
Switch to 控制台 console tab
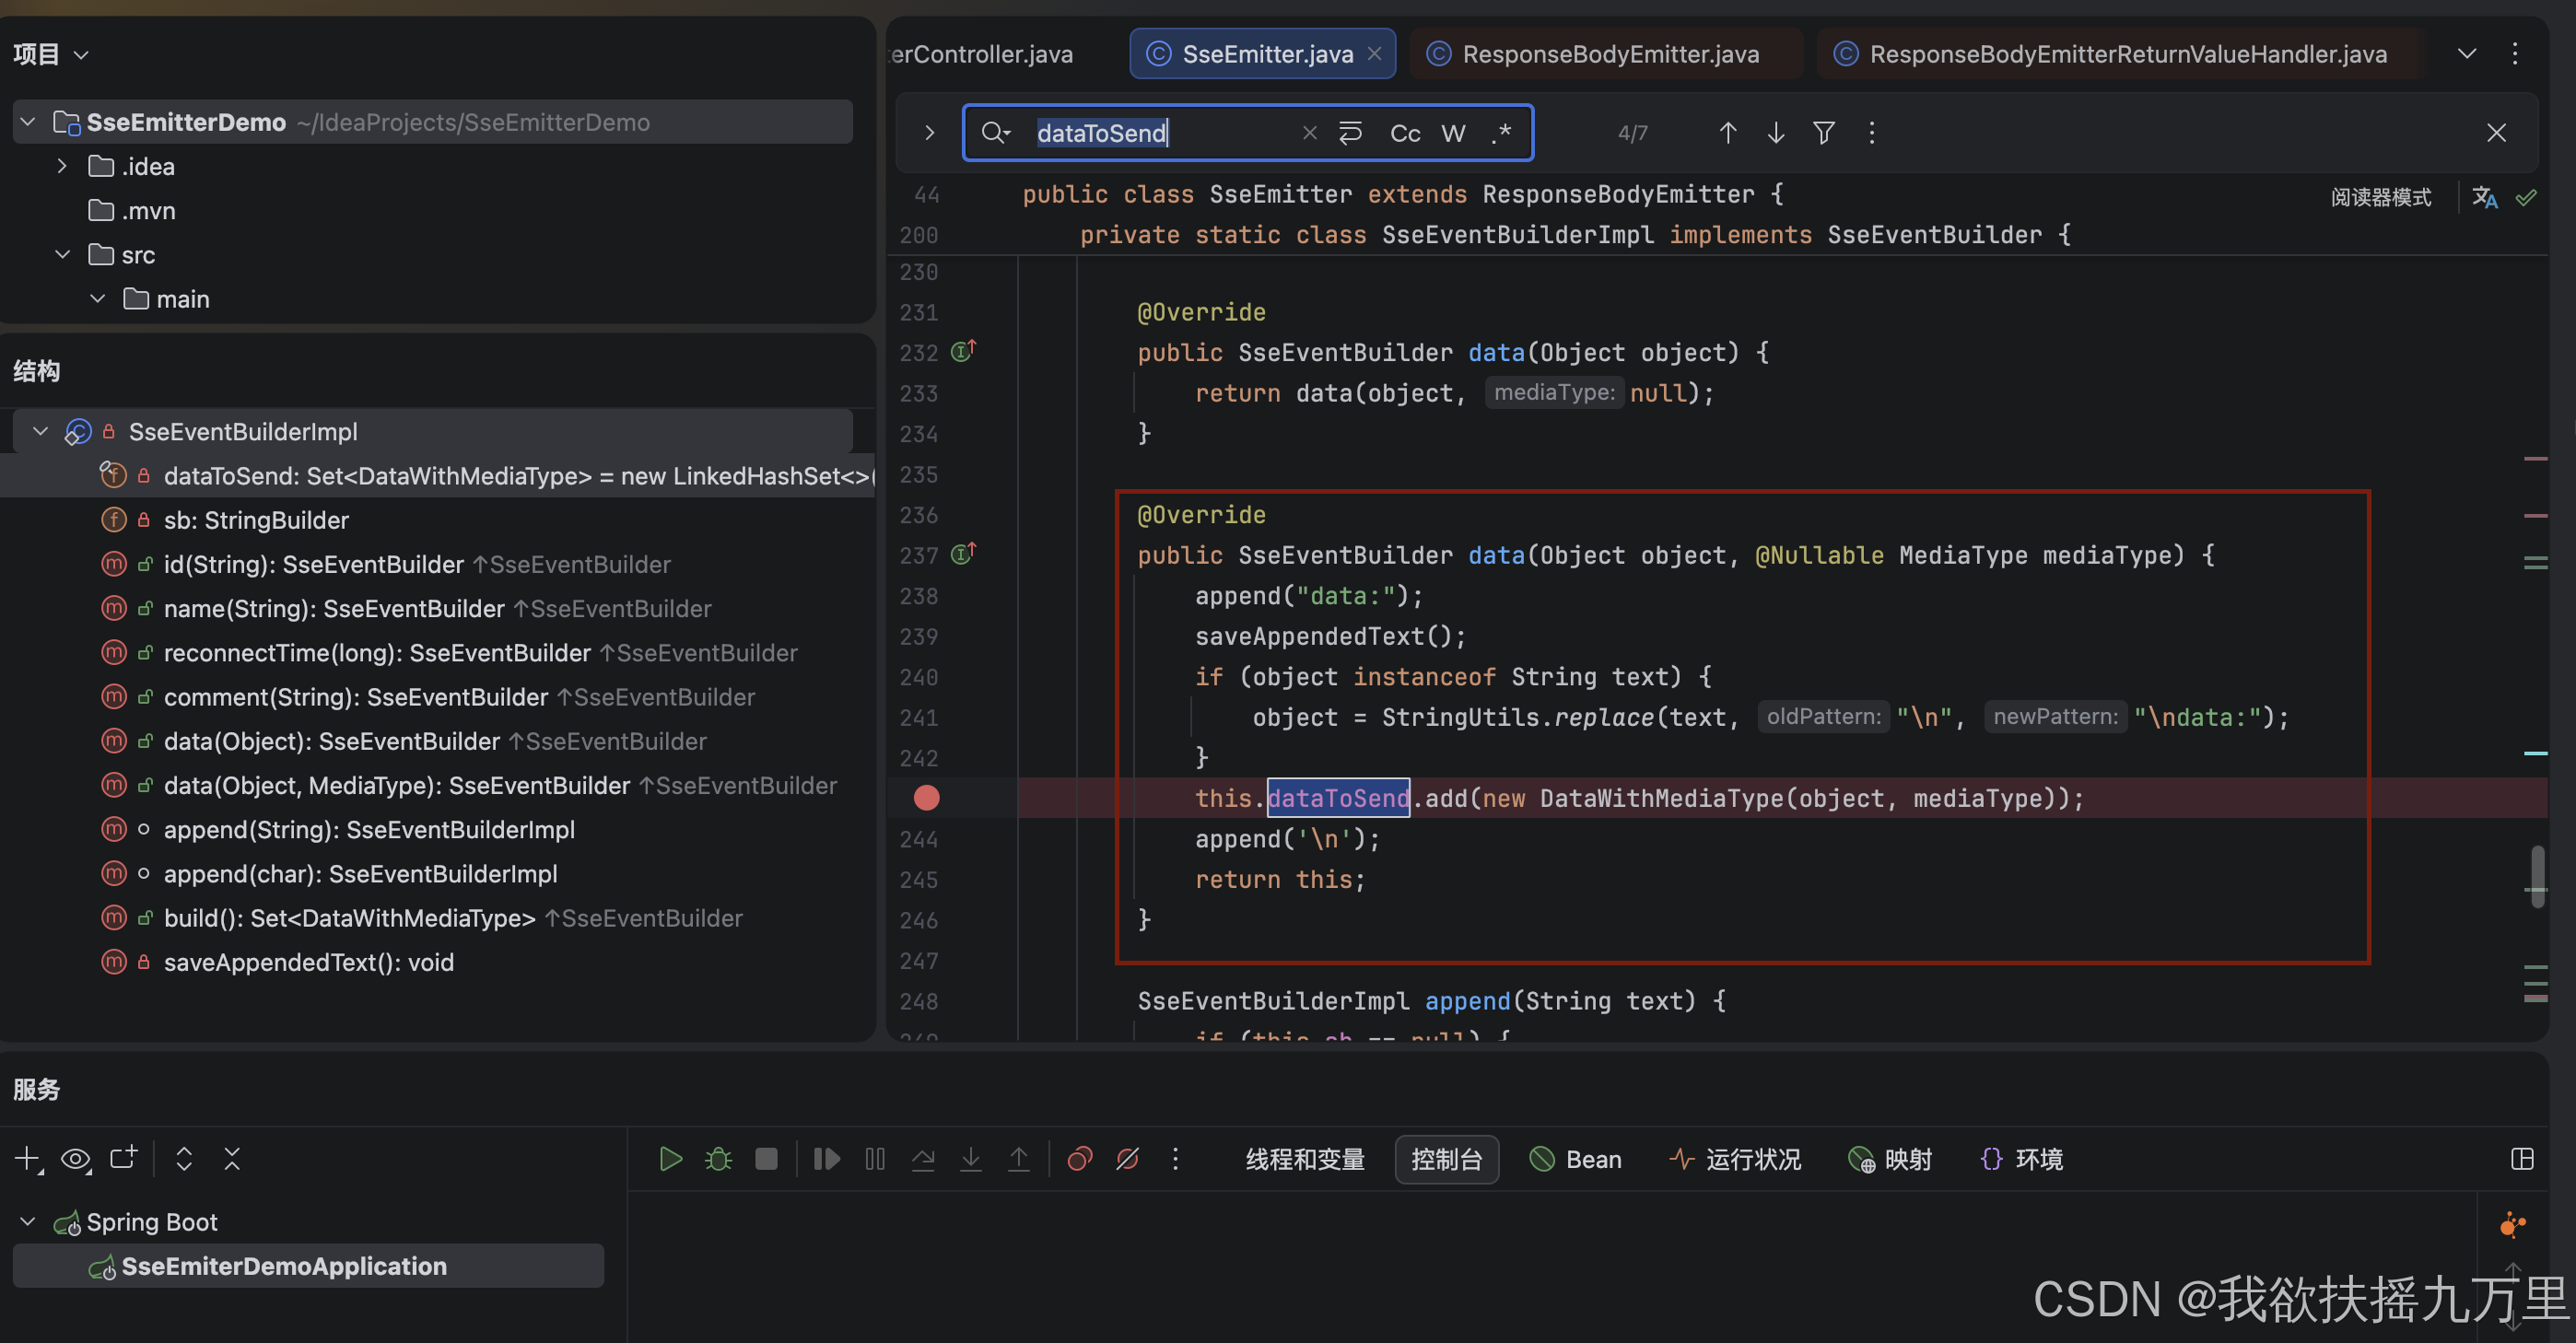(1446, 1159)
